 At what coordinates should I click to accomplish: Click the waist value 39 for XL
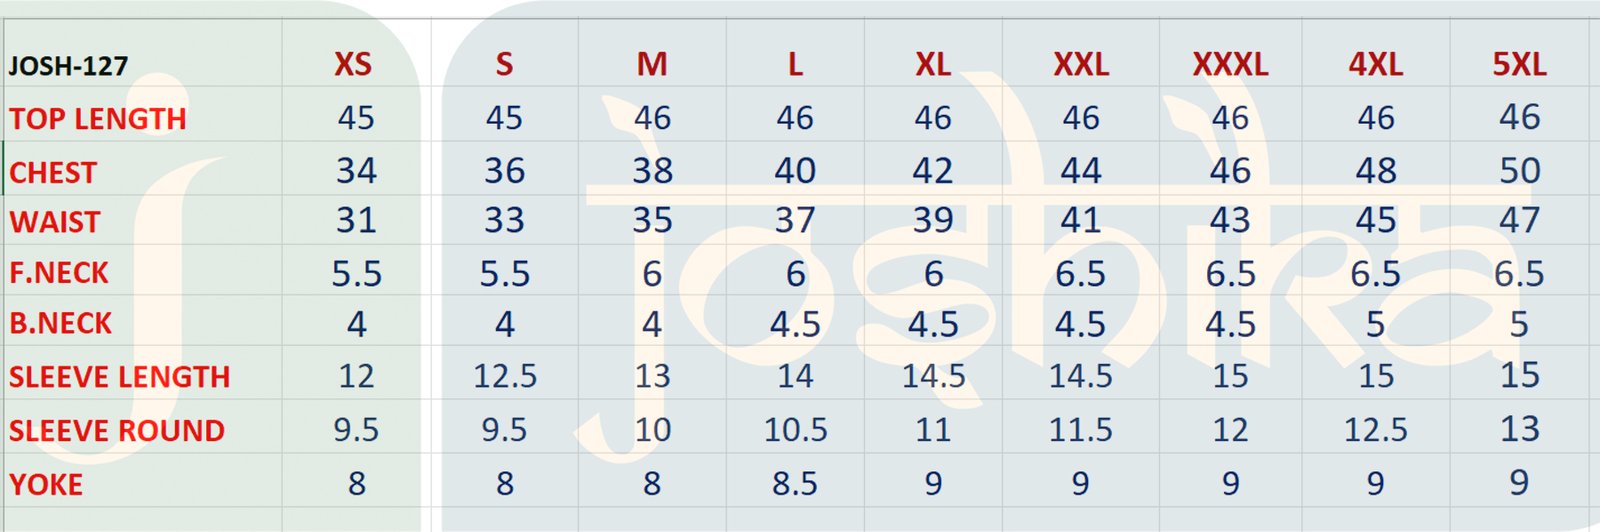point(932,221)
